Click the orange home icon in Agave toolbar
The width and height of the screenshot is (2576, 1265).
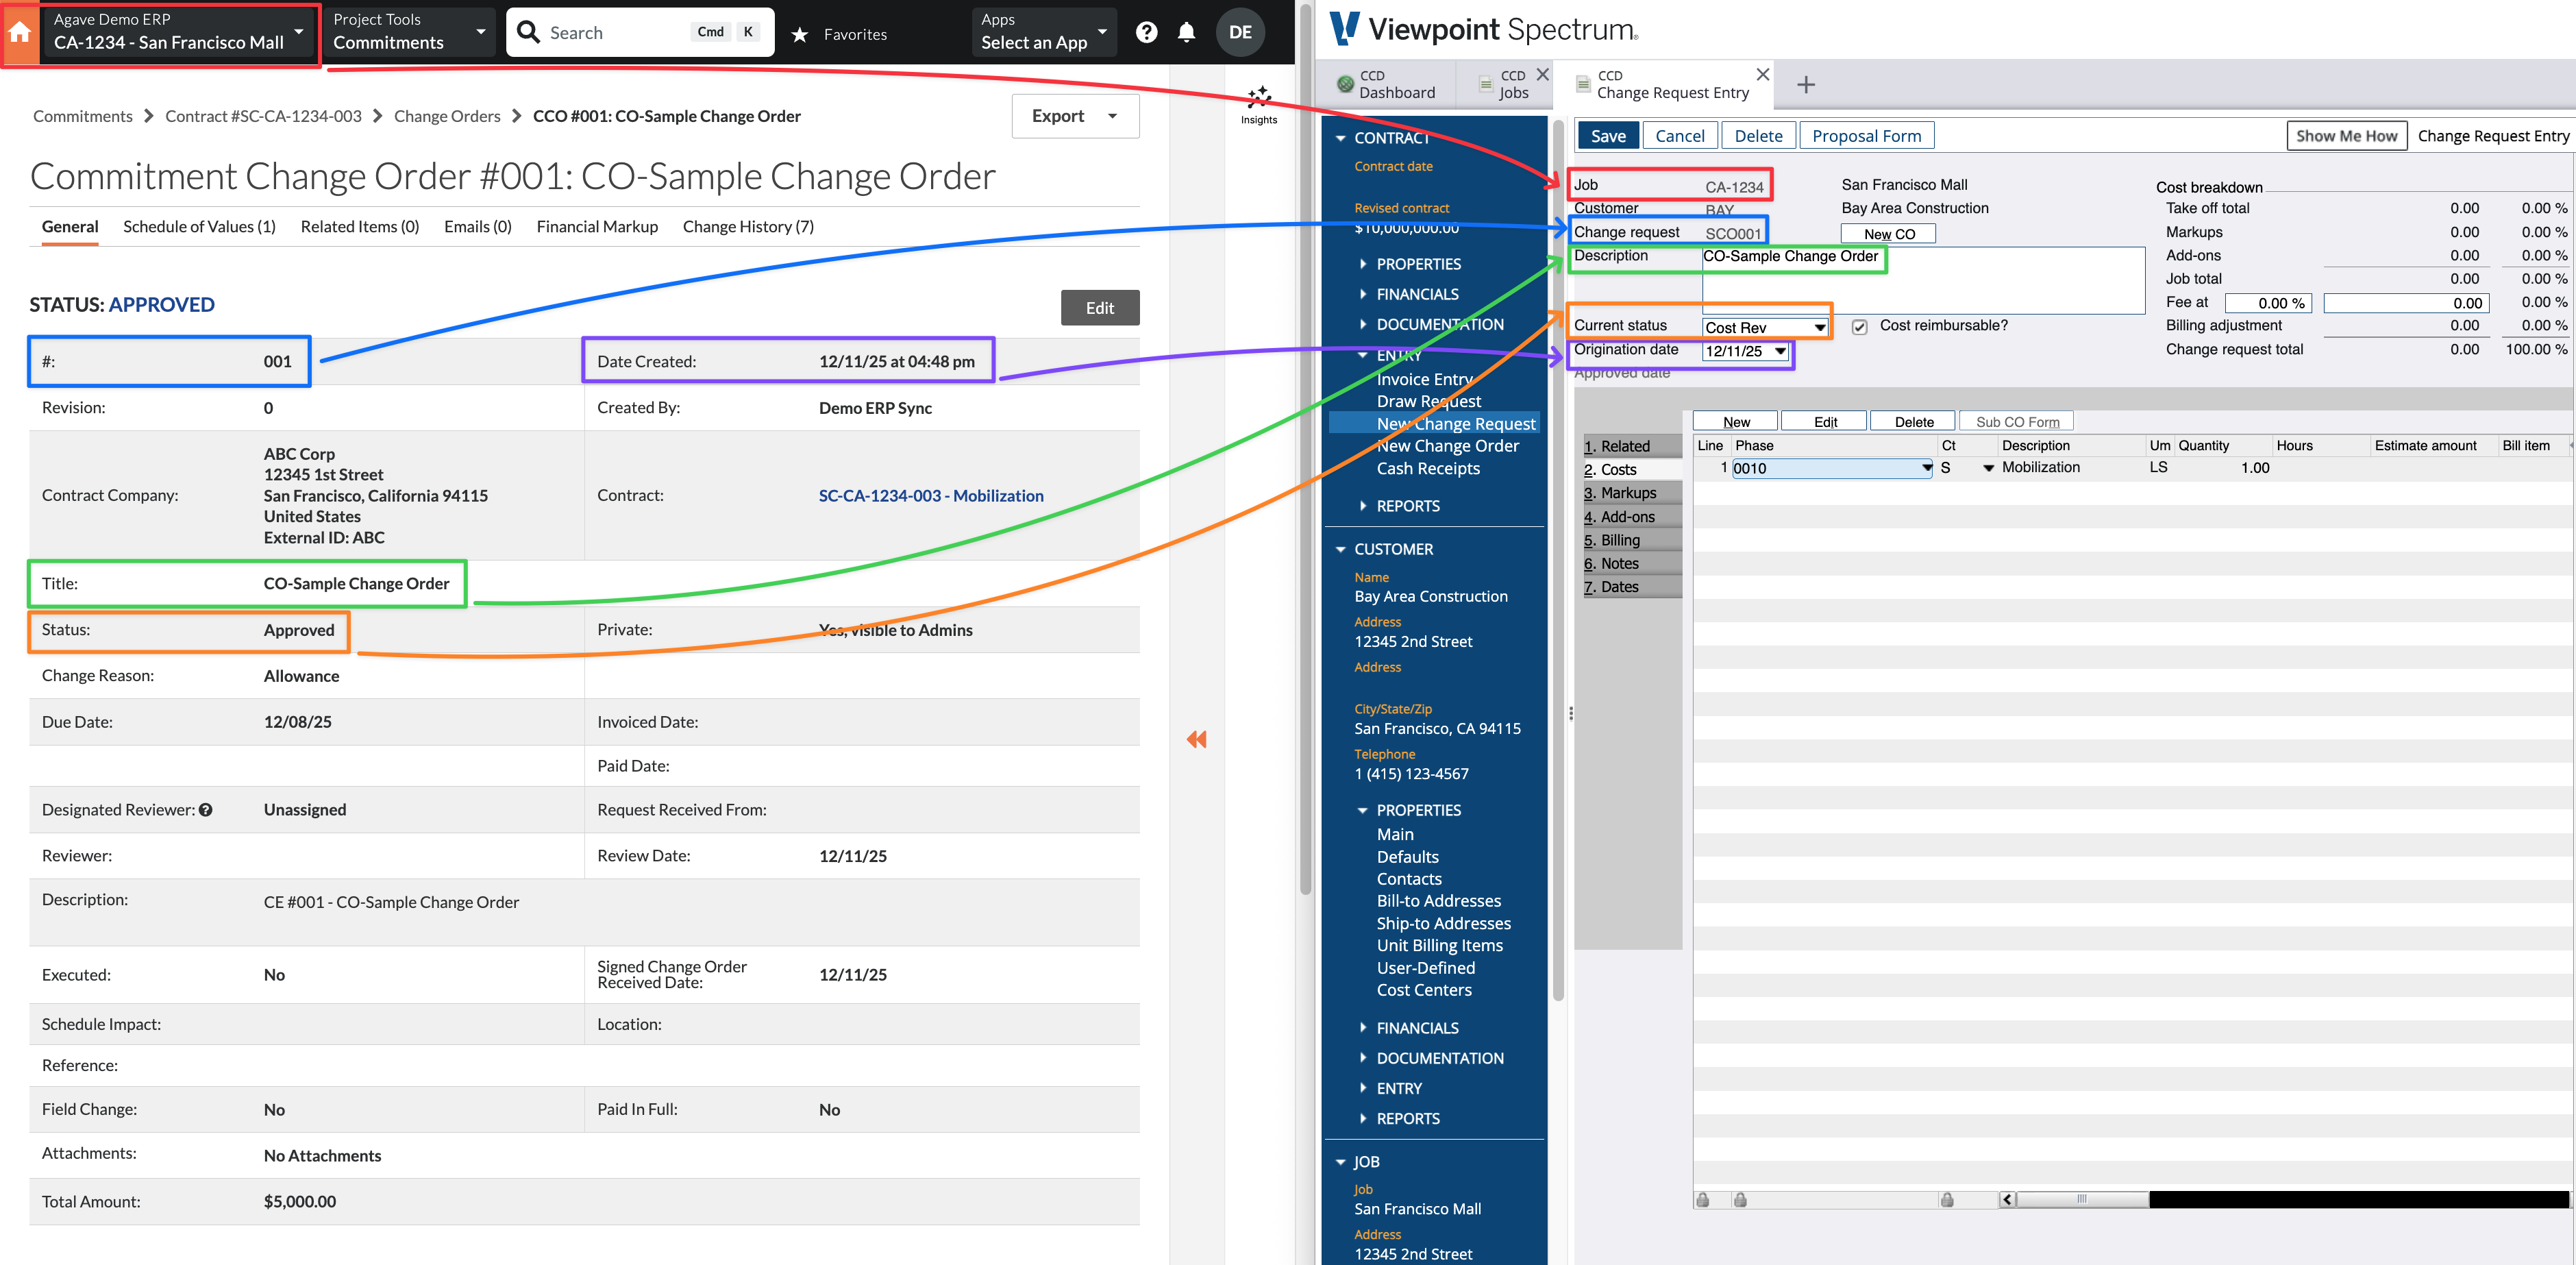tap(20, 31)
